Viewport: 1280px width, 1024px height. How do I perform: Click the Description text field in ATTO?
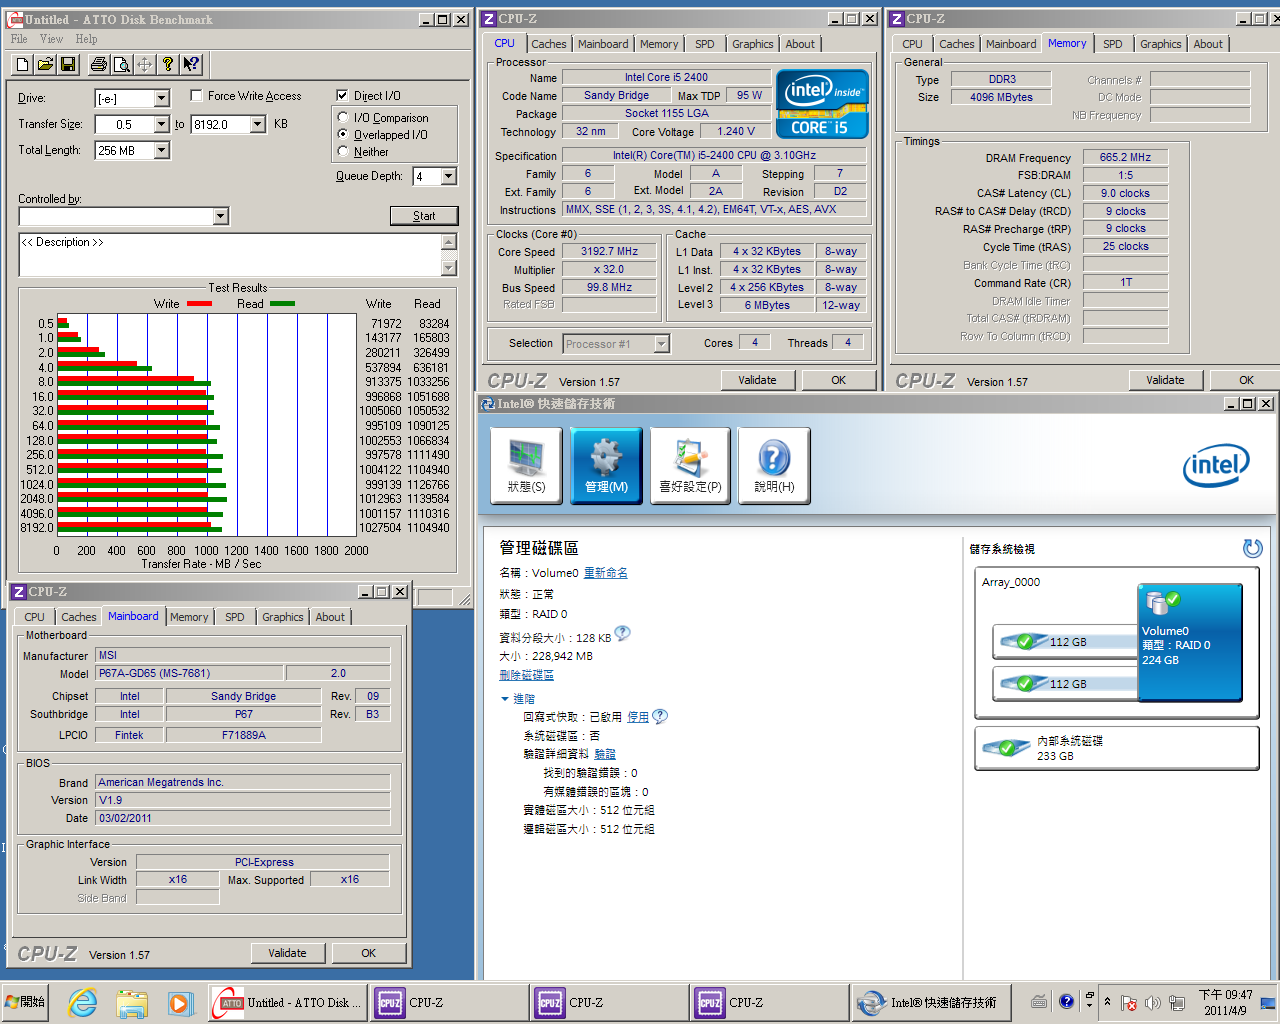click(230, 255)
